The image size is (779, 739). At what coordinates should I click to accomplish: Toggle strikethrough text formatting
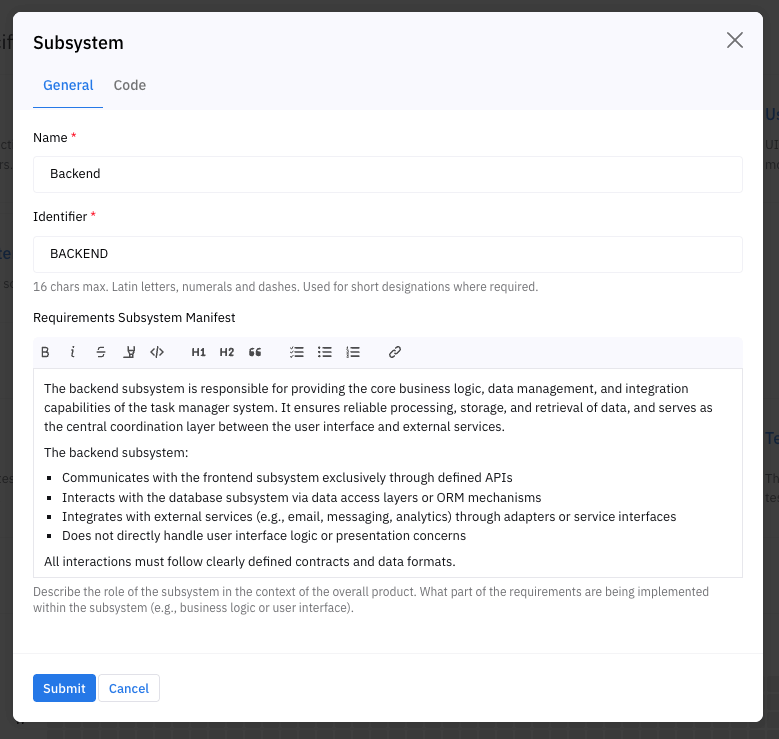(x=101, y=352)
